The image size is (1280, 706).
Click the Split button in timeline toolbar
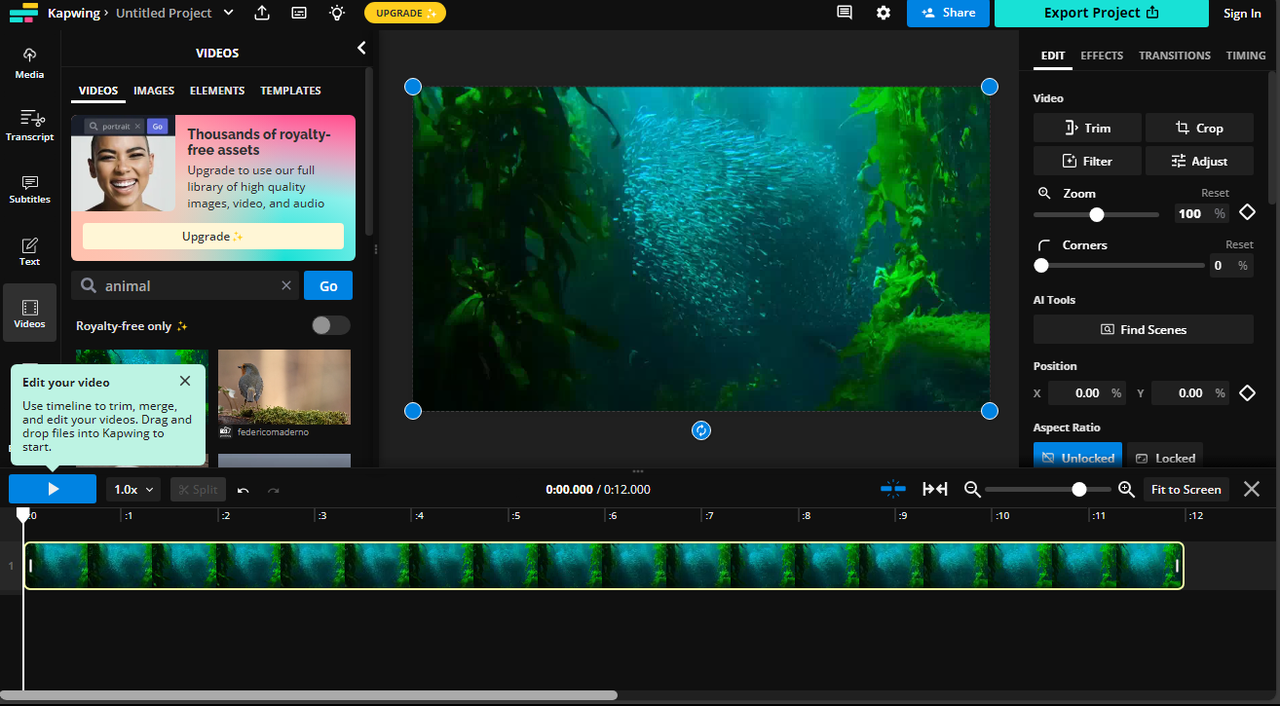(x=198, y=489)
